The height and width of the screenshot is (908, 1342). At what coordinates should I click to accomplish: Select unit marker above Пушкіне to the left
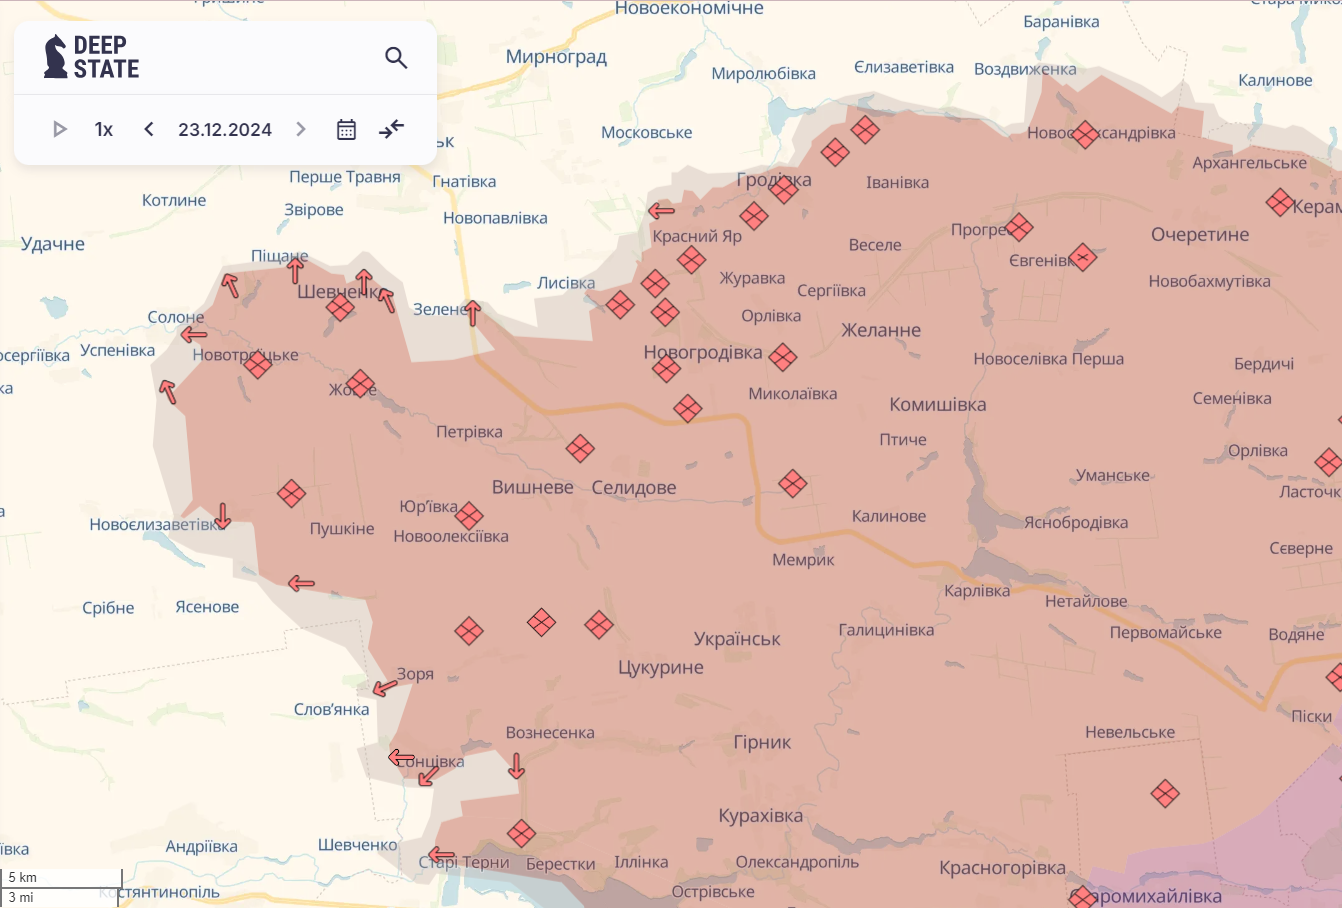[x=291, y=493]
